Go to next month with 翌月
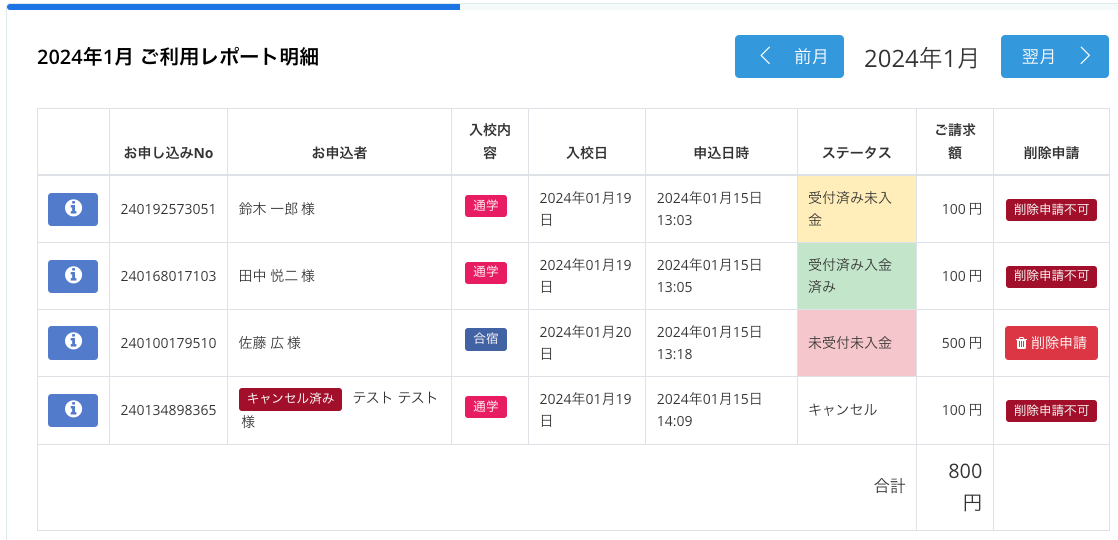 1054,57
